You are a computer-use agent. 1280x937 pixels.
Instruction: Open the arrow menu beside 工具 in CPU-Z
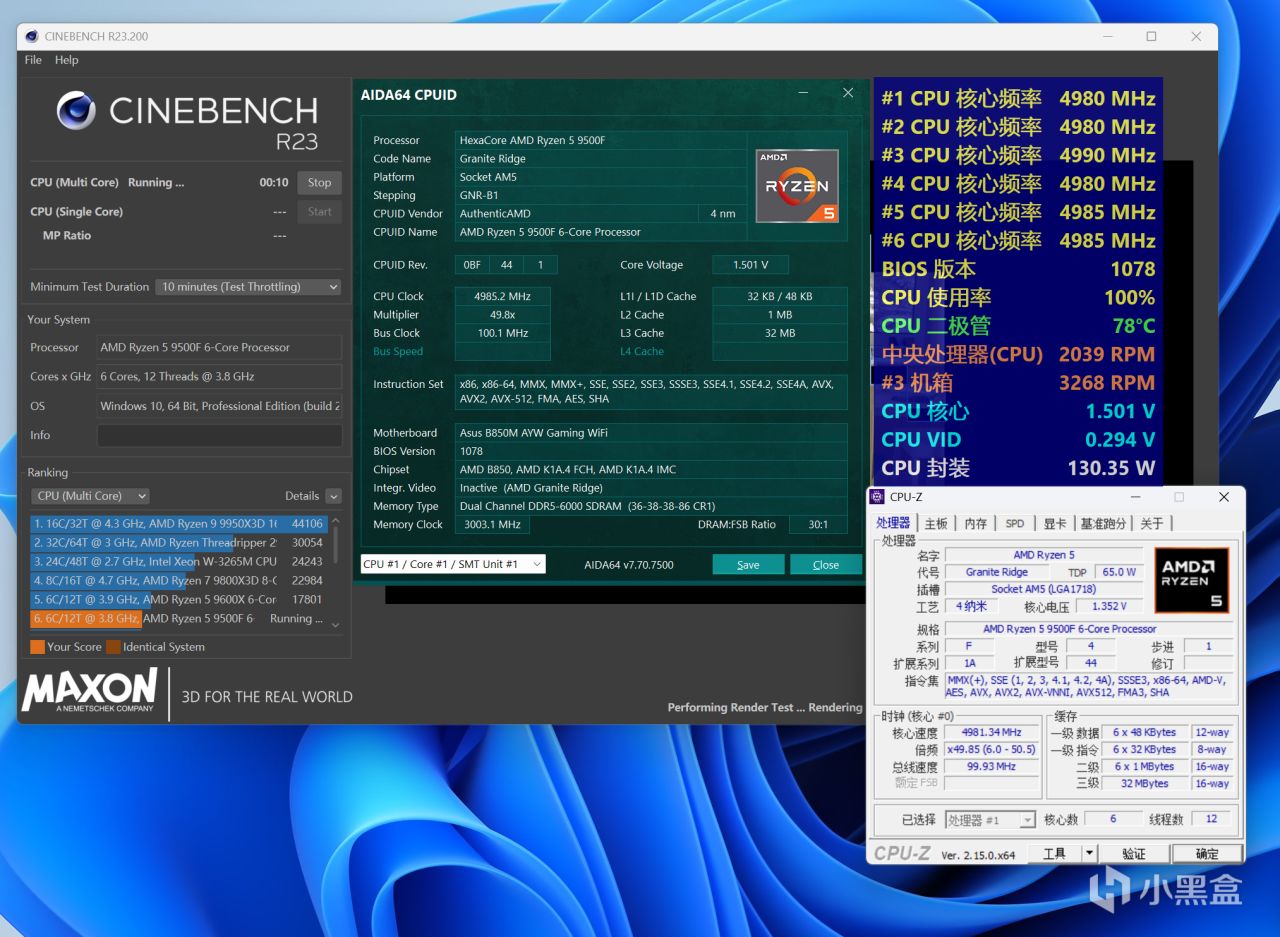[x=1090, y=853]
